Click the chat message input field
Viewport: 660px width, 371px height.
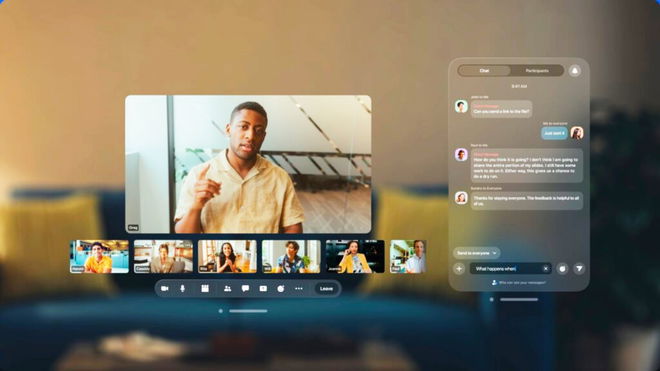[510, 269]
